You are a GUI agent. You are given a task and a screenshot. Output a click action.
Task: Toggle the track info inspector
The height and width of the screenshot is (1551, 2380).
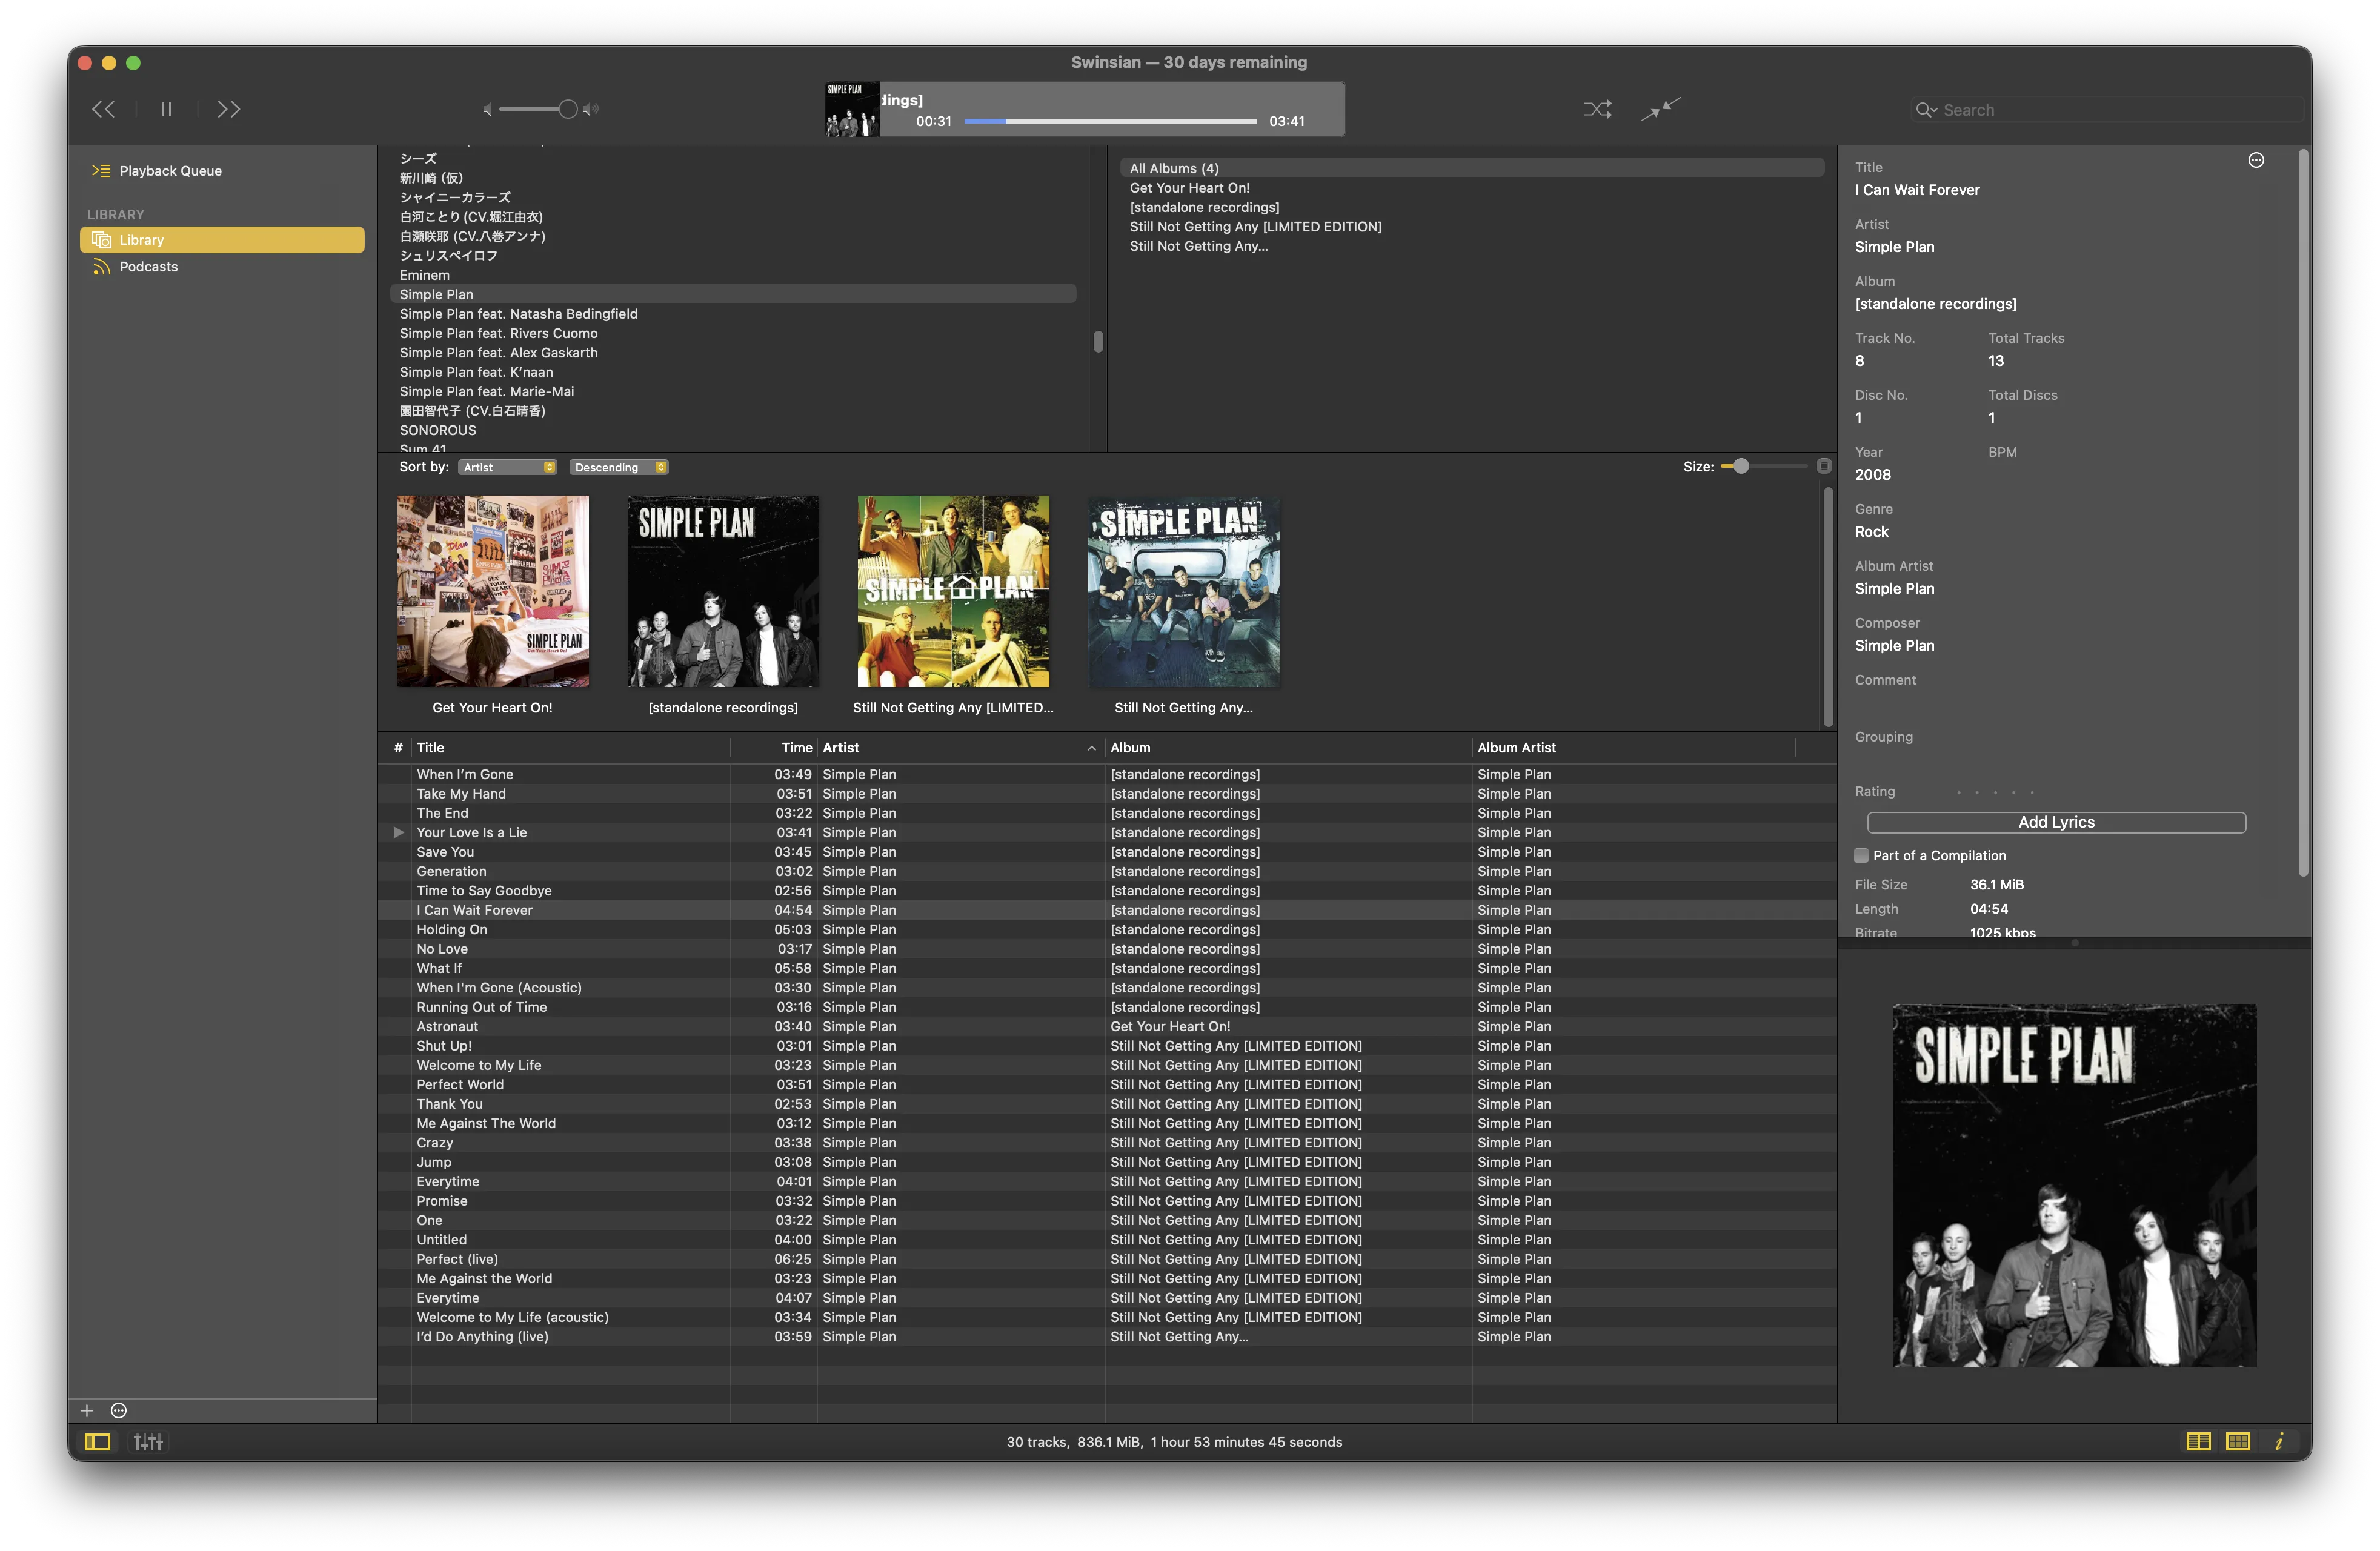[x=2279, y=1441]
